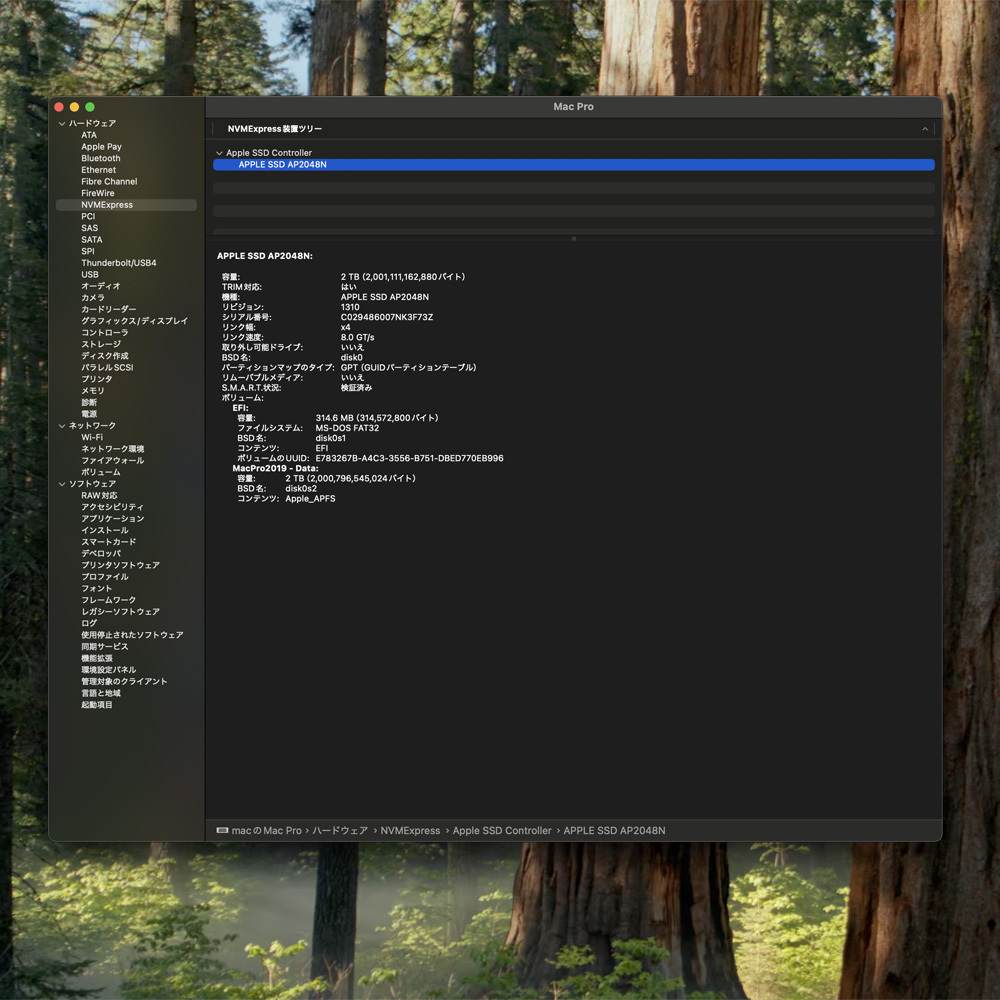Image resolution: width=1000 pixels, height=1000 pixels.
Task: Click NVMExpress in the bottom path bar
Action: 410,830
